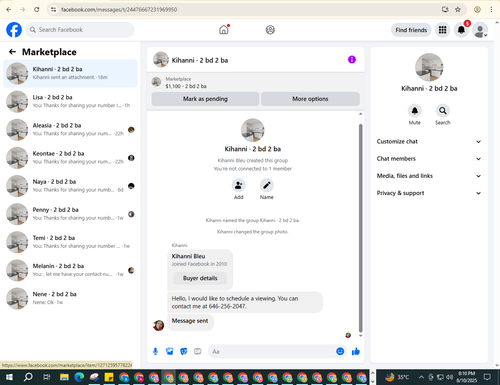The image size is (500, 385).
Task: Click the chat header Kihanni avatar
Action: pos(161,60)
